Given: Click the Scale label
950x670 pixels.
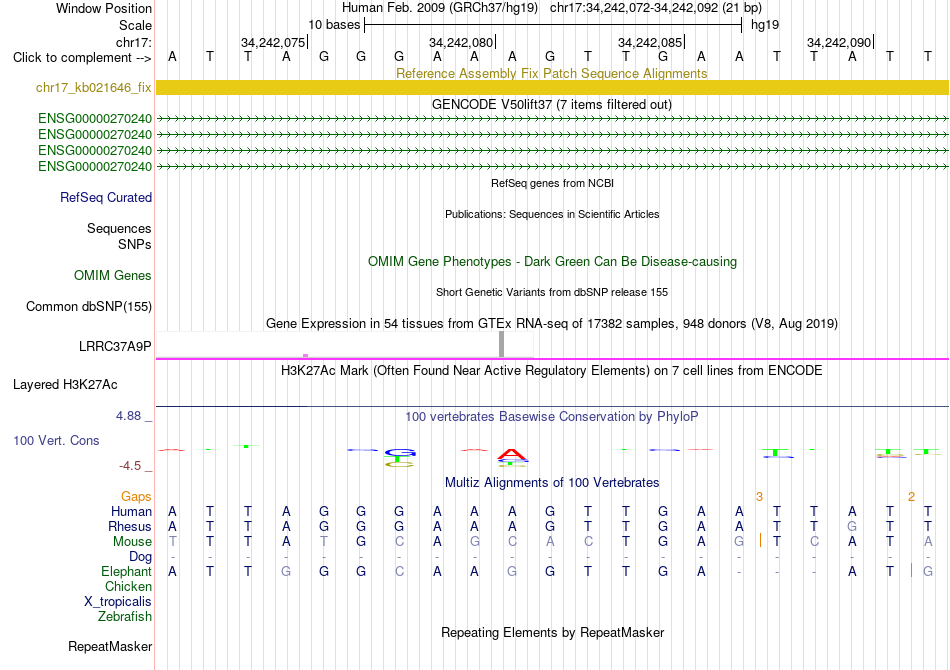Looking at the screenshot, I should (x=136, y=25).
